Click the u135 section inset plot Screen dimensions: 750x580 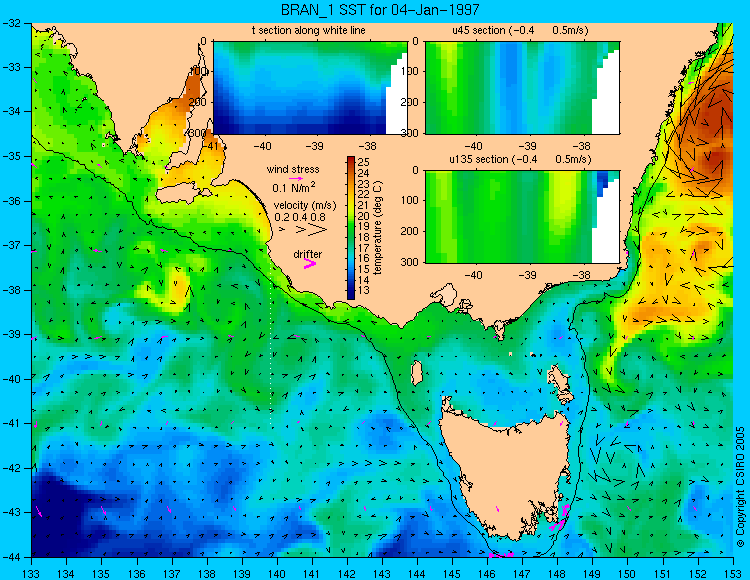(x=522, y=217)
